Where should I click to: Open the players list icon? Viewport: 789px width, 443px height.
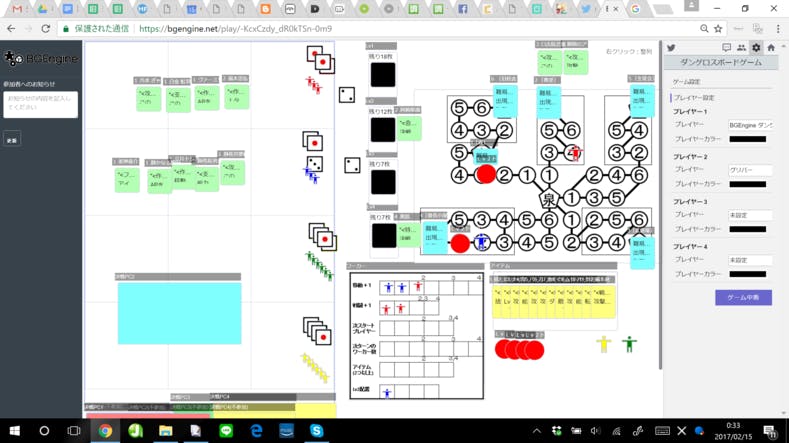pos(741,48)
